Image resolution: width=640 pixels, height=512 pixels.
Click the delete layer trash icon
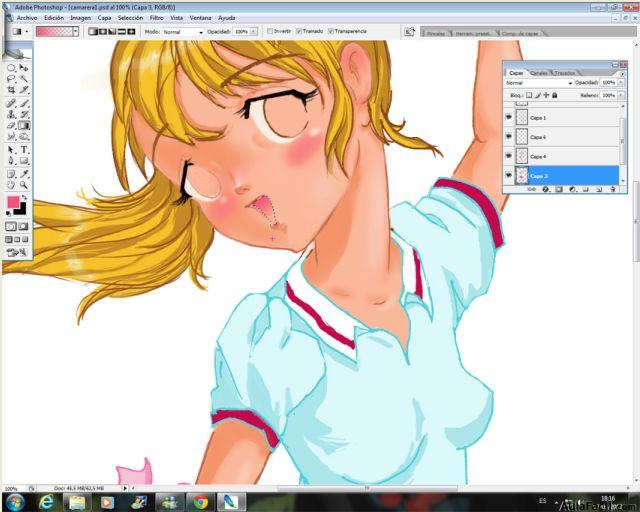(613, 189)
